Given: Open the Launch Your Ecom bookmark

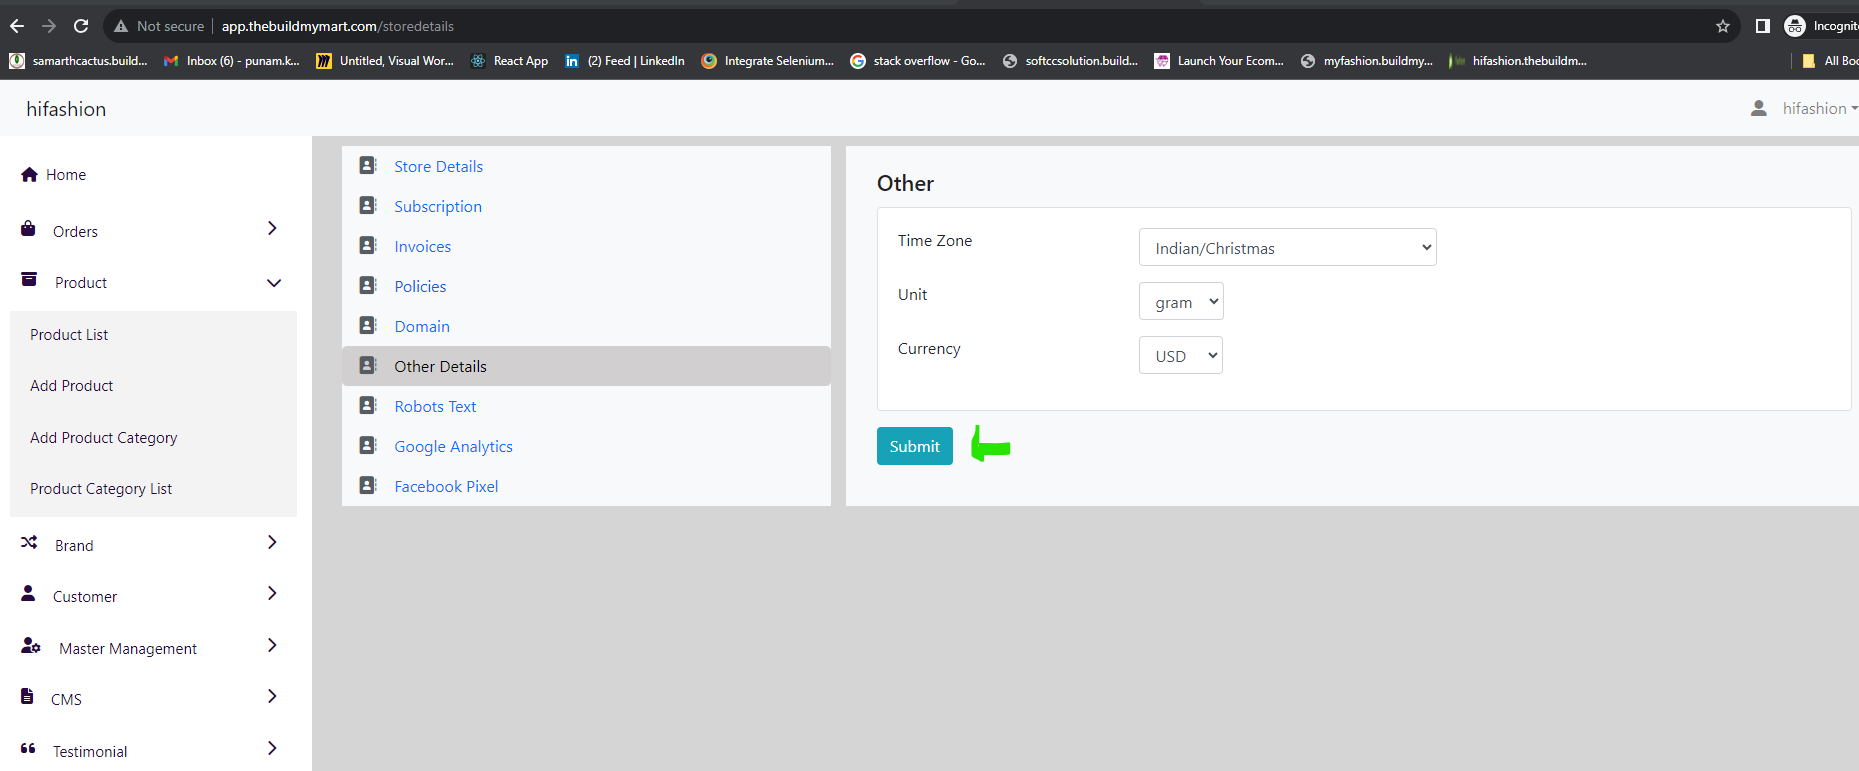Looking at the screenshot, I should point(1219,61).
